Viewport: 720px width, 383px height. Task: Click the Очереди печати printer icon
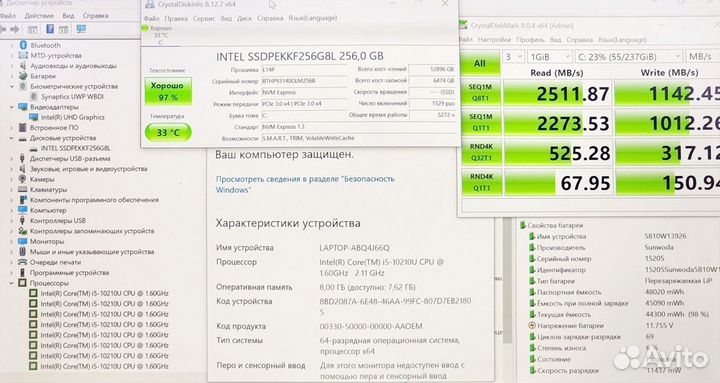23,262
